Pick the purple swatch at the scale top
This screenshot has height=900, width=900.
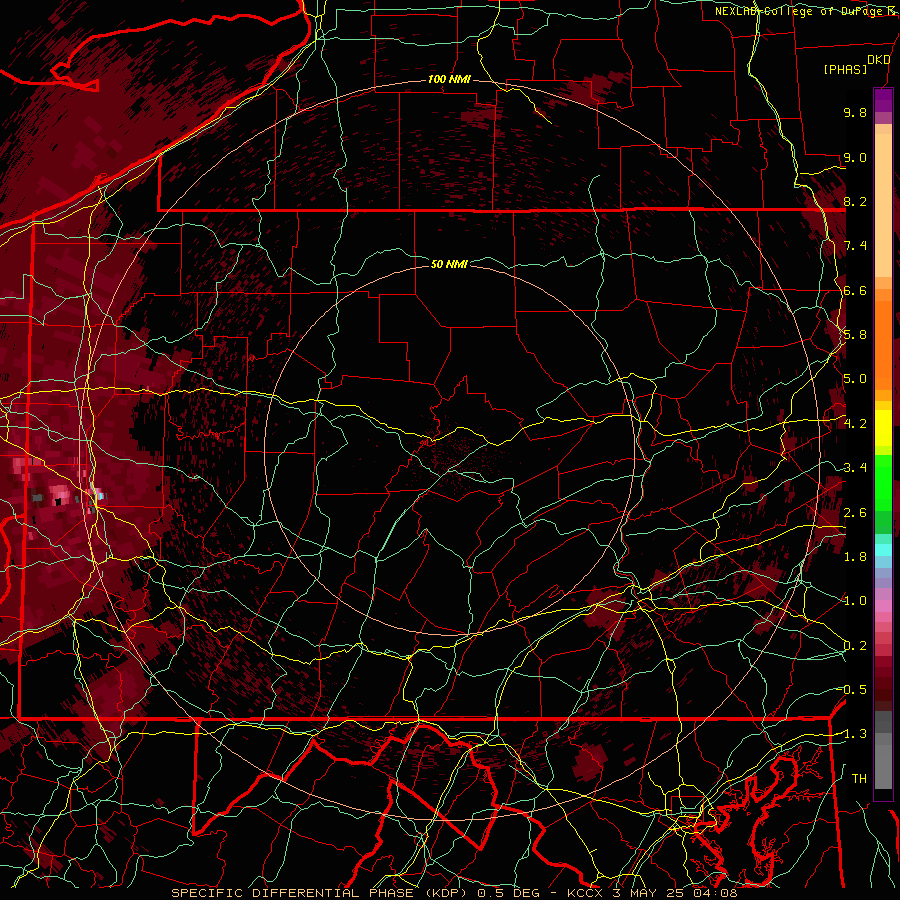(x=883, y=100)
